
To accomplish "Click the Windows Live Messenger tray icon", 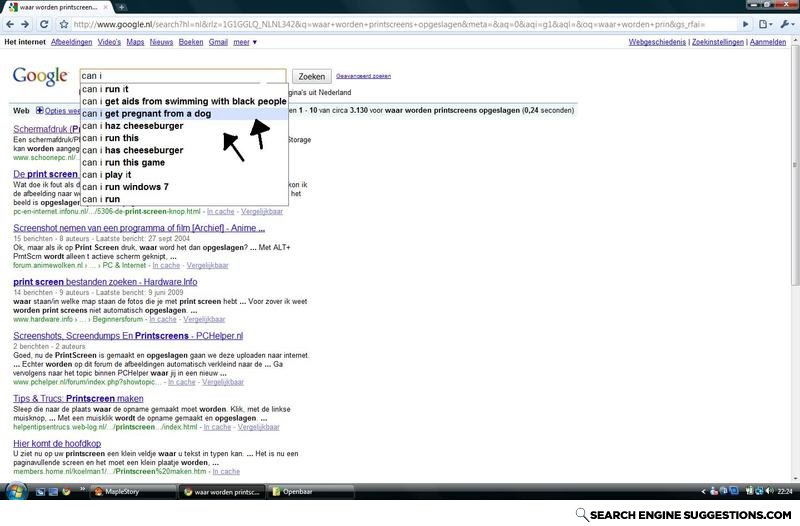I will [714, 491].
